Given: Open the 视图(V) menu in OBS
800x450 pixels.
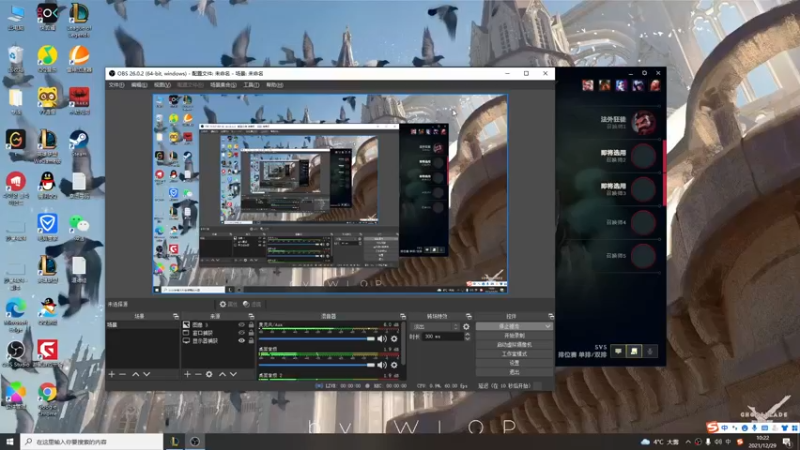Looking at the screenshot, I should click(162, 85).
